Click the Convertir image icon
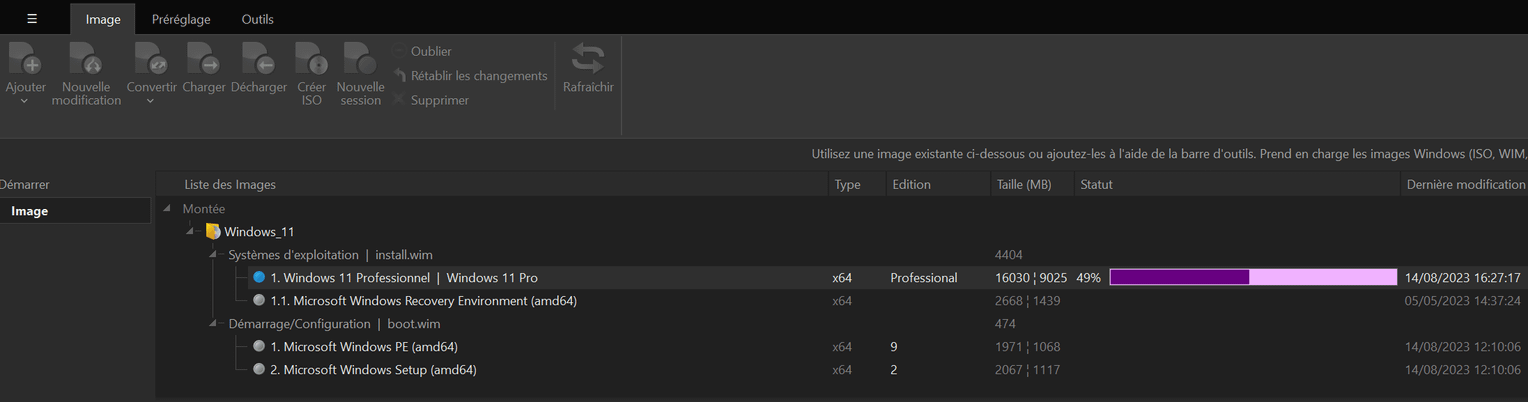Image resolution: width=1528 pixels, height=402 pixels. point(151,59)
